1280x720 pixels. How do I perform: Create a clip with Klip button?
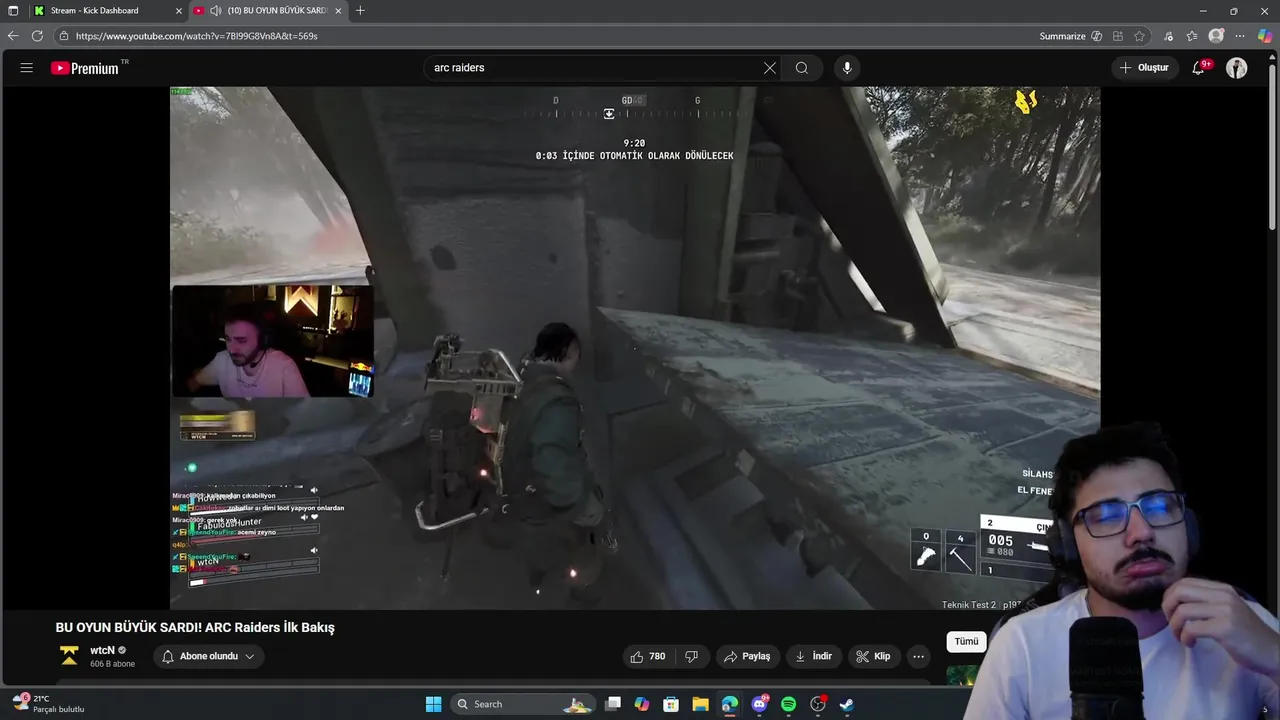(873, 656)
